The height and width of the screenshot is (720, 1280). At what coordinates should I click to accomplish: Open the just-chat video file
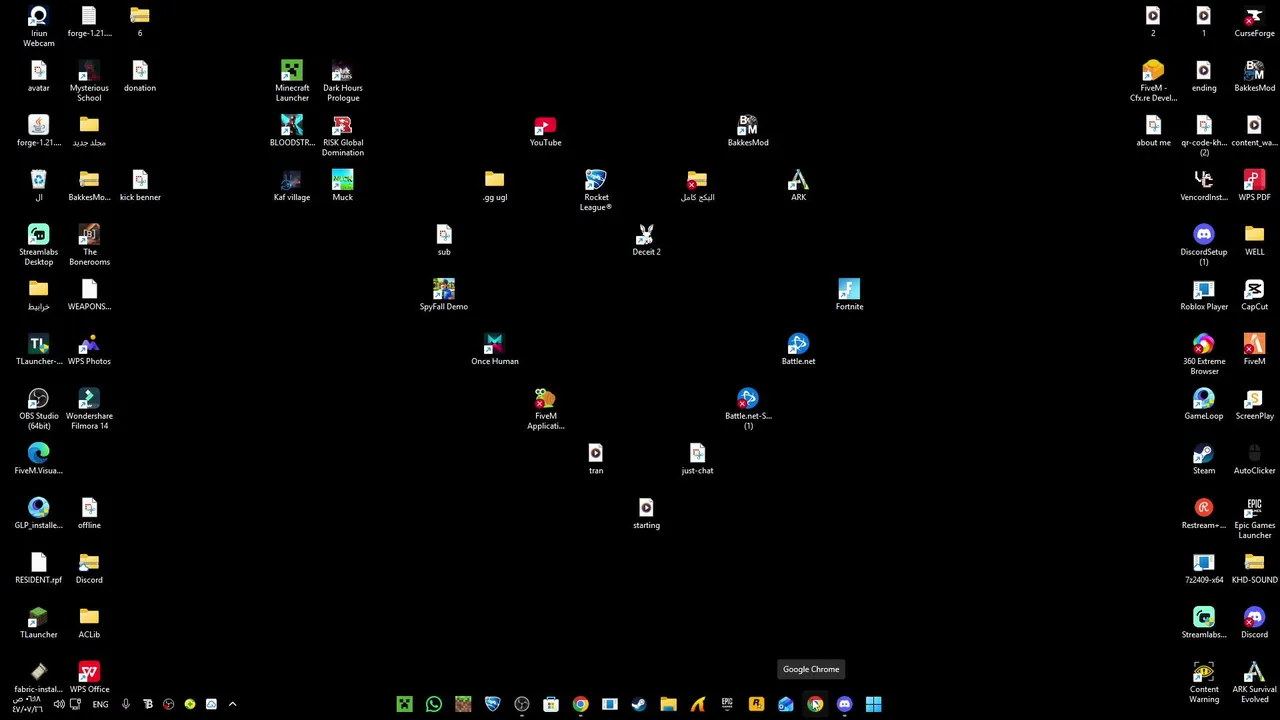697,459
